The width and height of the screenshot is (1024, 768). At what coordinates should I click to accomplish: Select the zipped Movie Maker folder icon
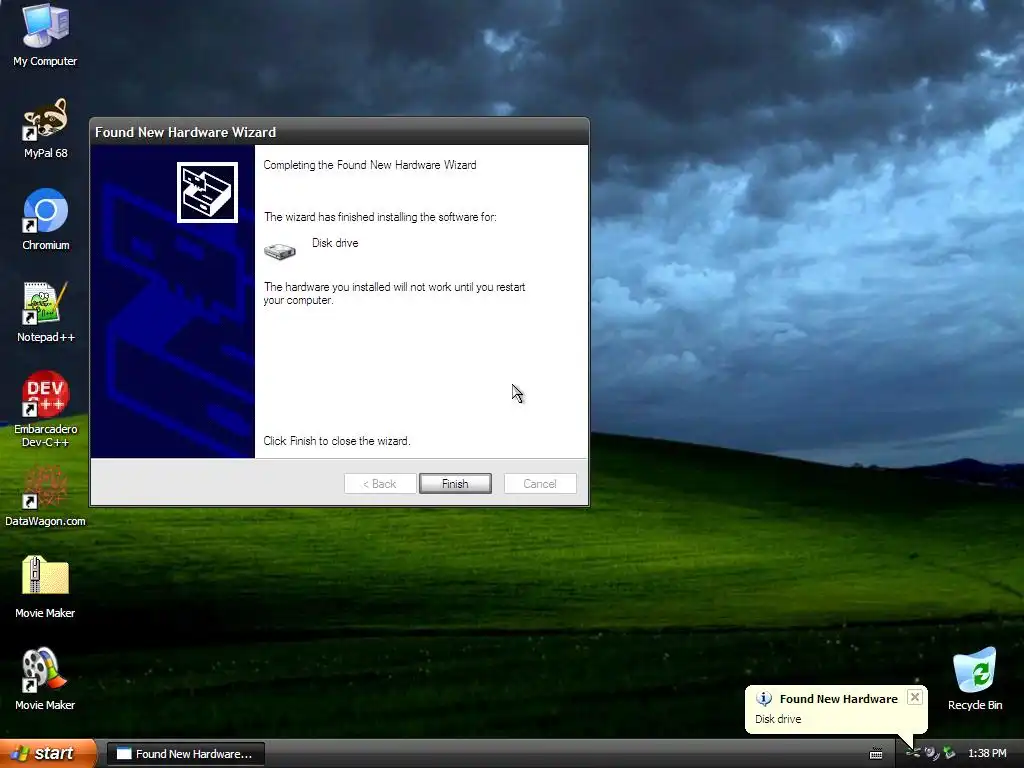click(x=45, y=586)
